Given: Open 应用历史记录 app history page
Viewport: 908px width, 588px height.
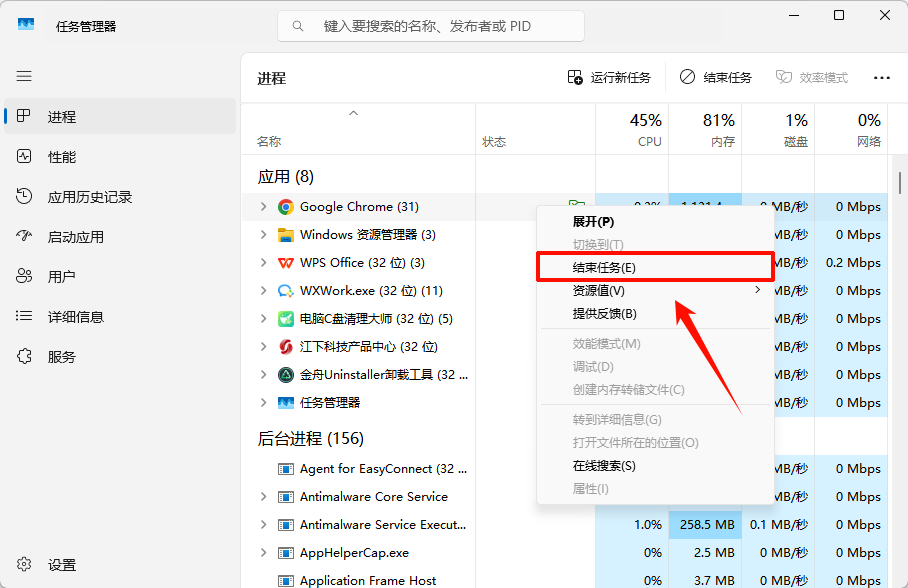Looking at the screenshot, I should [x=89, y=197].
